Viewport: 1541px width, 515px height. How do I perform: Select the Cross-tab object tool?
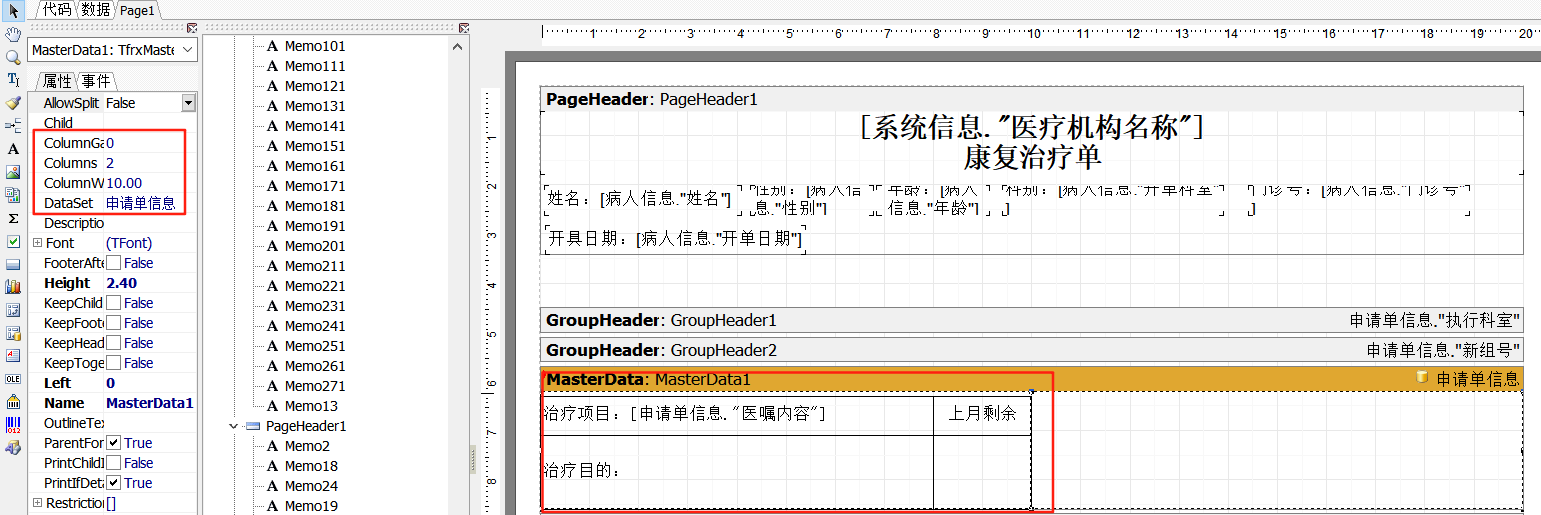[13, 310]
